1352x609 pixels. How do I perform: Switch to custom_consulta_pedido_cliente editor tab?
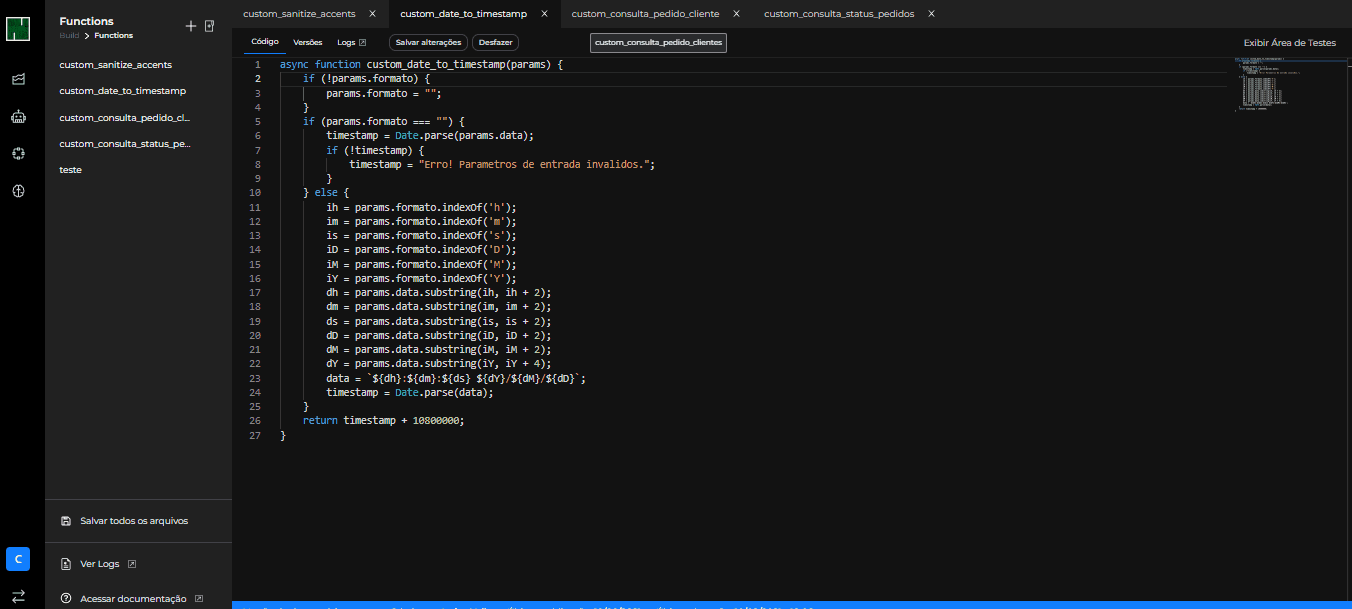coord(645,14)
